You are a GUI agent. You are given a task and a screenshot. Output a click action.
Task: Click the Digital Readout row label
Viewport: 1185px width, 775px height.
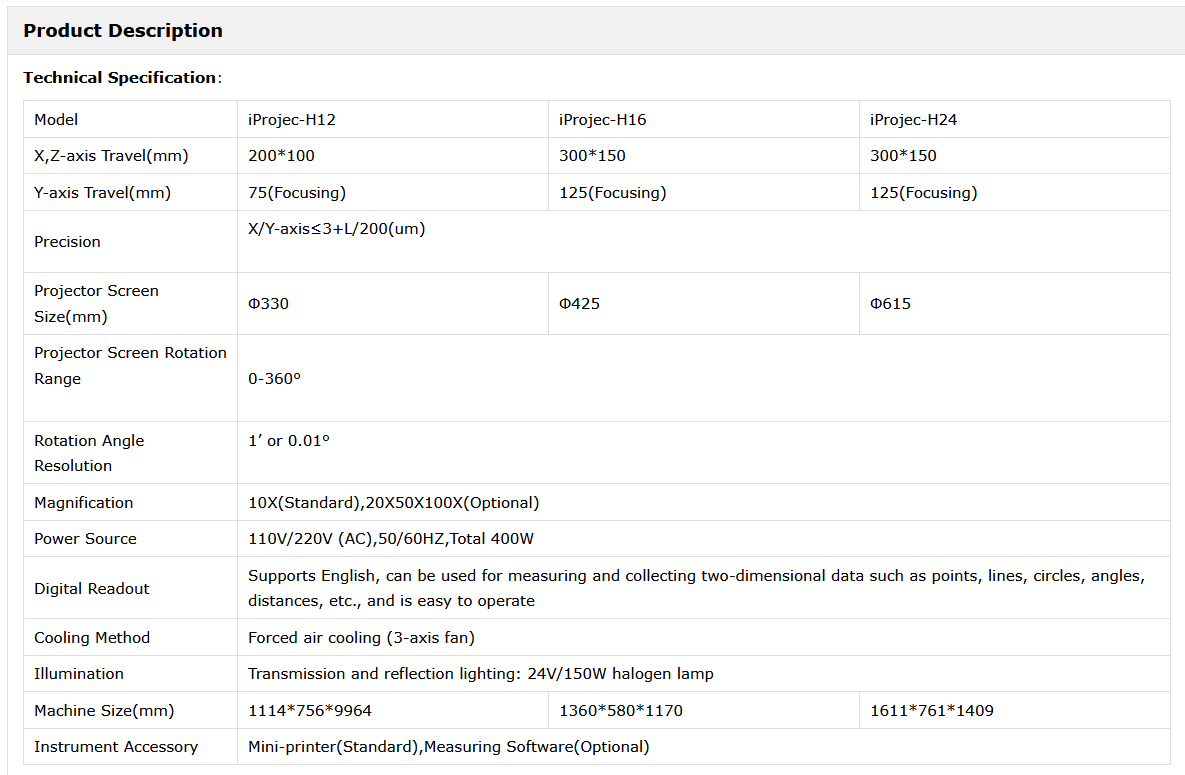point(92,589)
